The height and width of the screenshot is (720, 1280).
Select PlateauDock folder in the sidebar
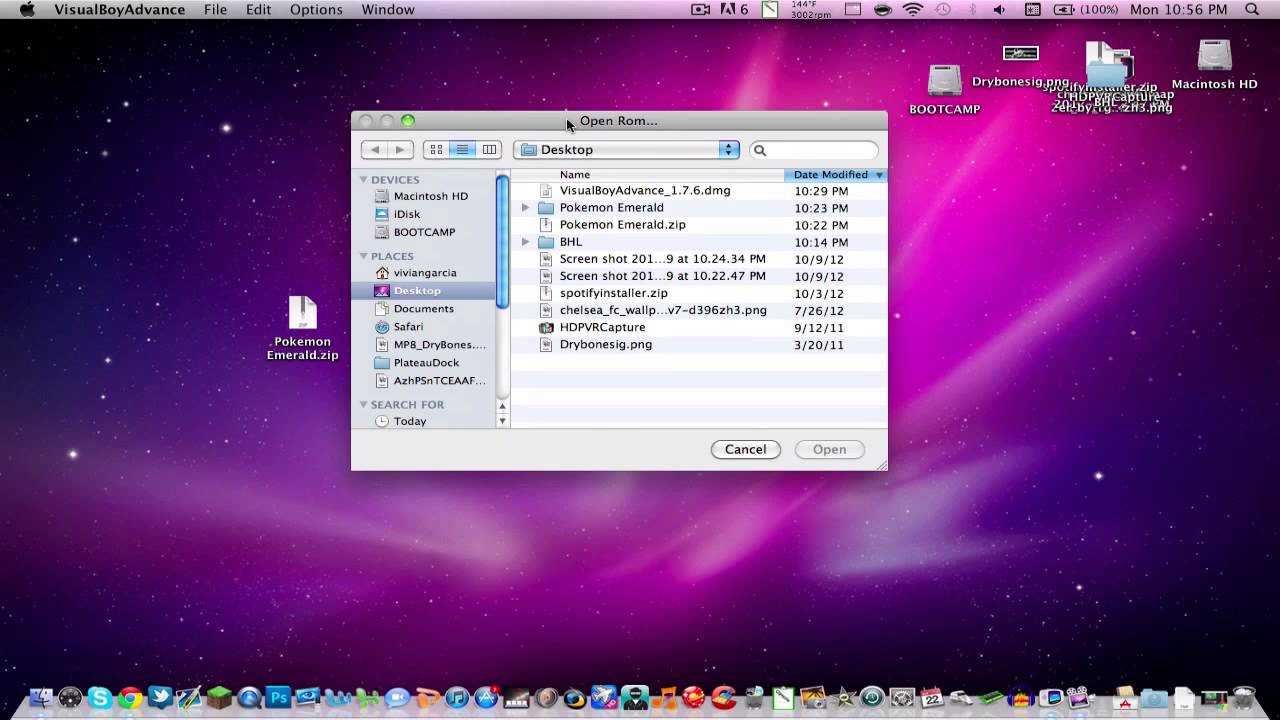(x=424, y=363)
